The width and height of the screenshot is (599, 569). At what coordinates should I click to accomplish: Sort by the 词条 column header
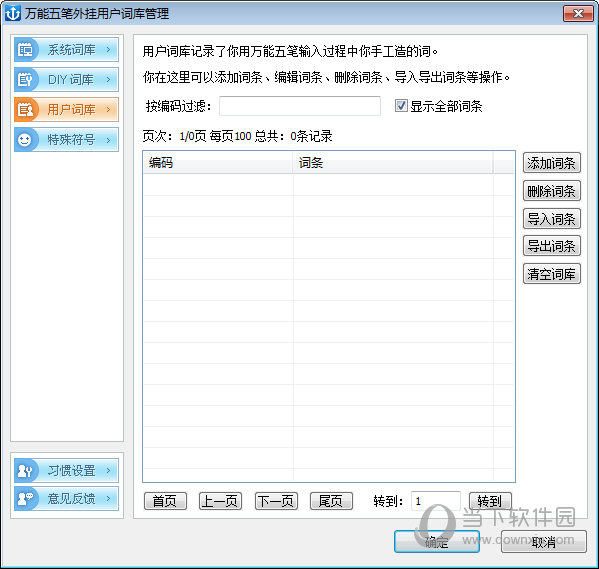pyautogui.click(x=393, y=163)
